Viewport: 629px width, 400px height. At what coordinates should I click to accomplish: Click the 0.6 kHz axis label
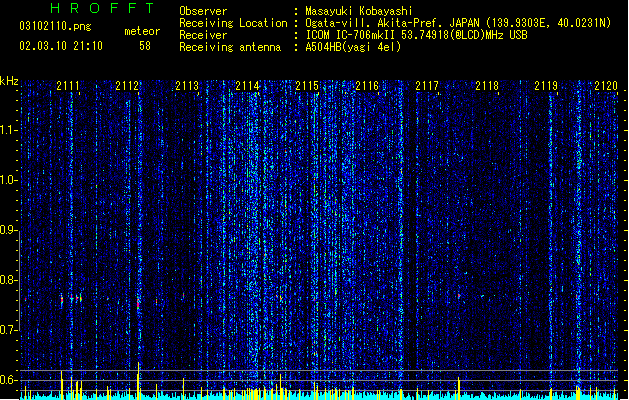click(x=8, y=380)
